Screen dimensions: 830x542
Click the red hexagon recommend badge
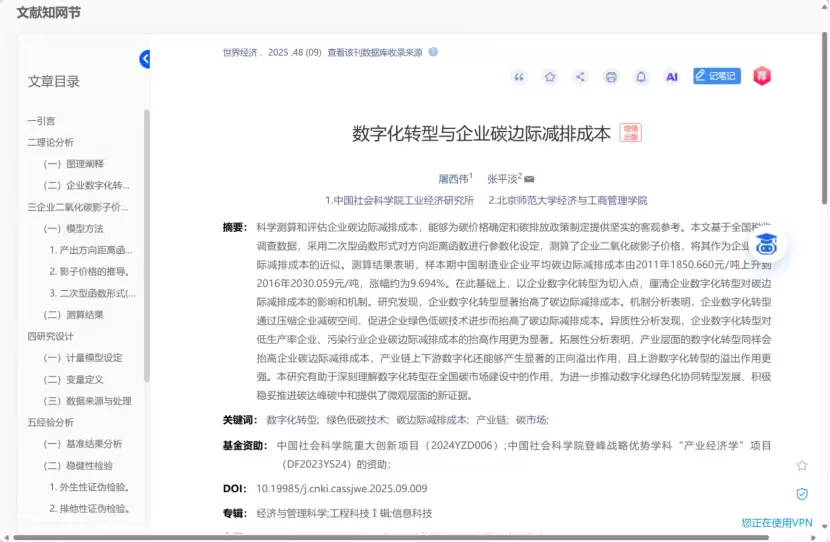point(762,76)
